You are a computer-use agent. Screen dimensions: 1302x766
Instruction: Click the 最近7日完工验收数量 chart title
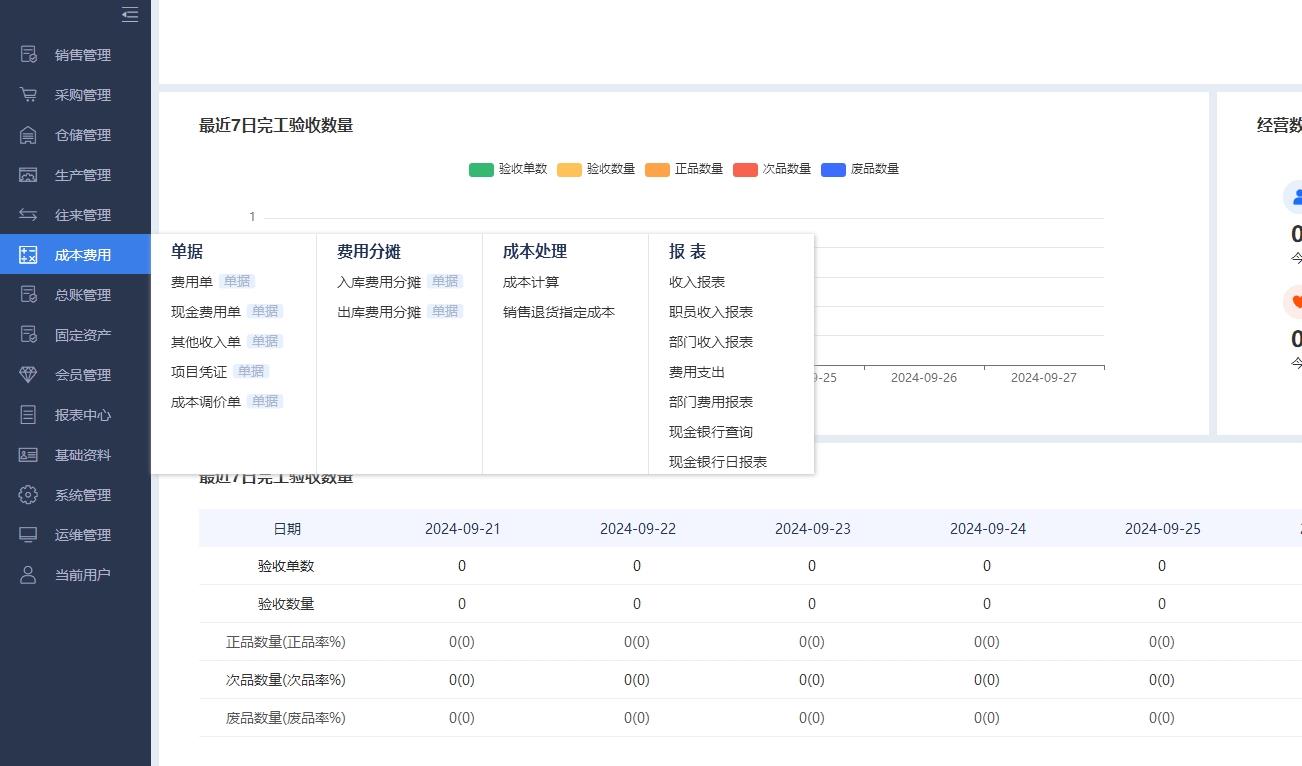pyautogui.click(x=276, y=125)
